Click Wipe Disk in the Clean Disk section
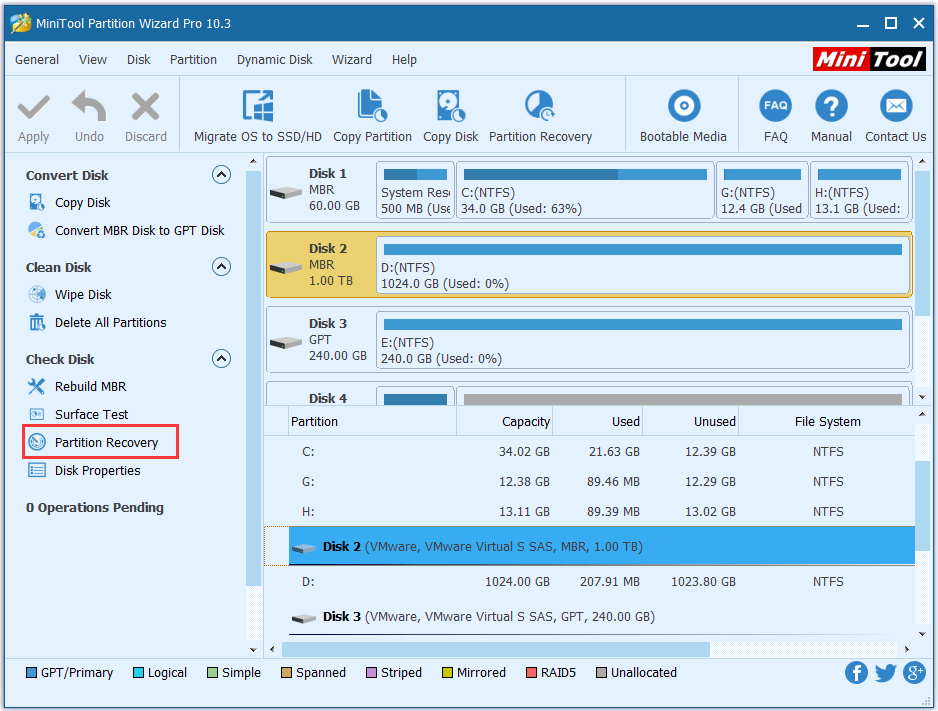This screenshot has width=938, height=711. pyautogui.click(x=83, y=295)
